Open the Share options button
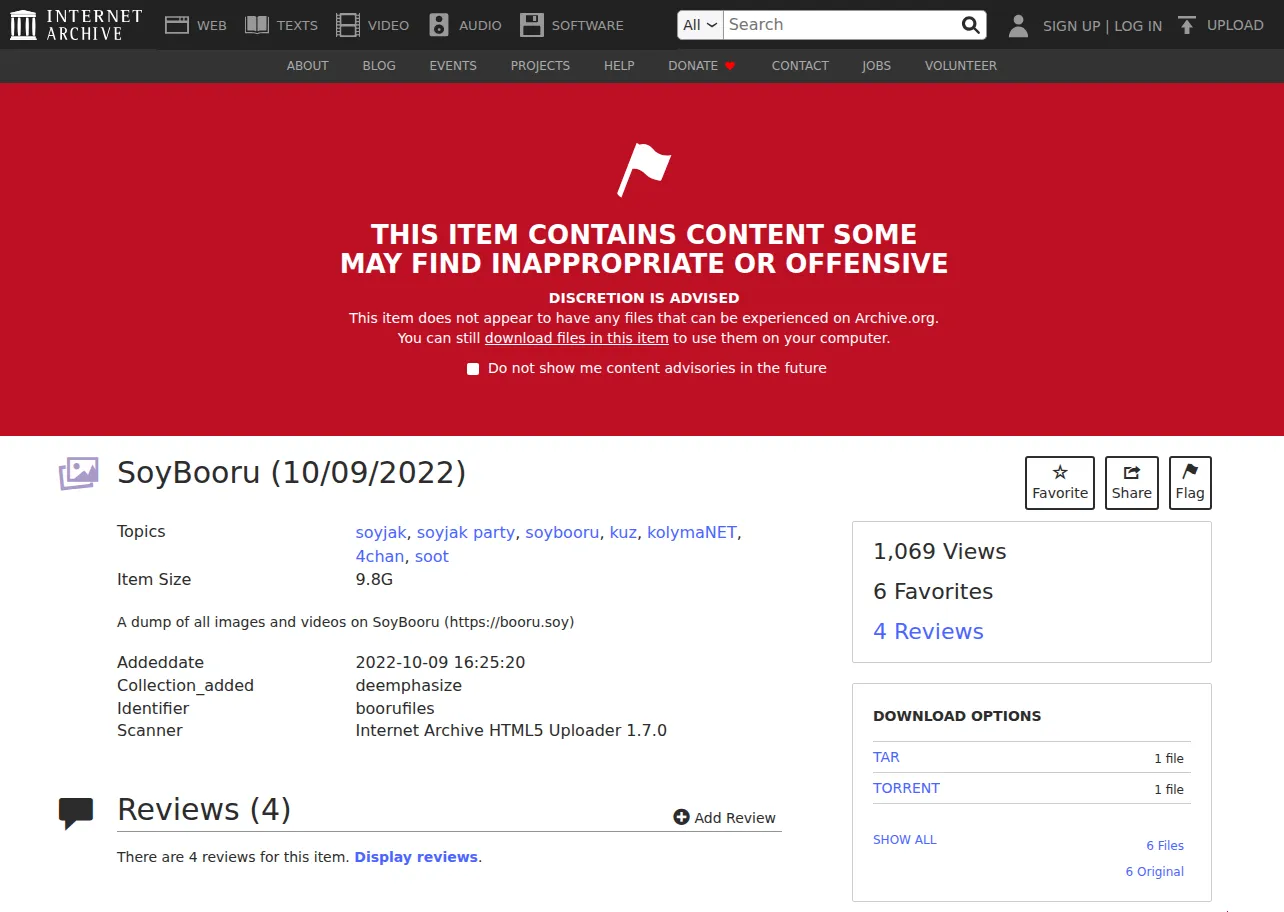1284x912 pixels. point(1132,483)
